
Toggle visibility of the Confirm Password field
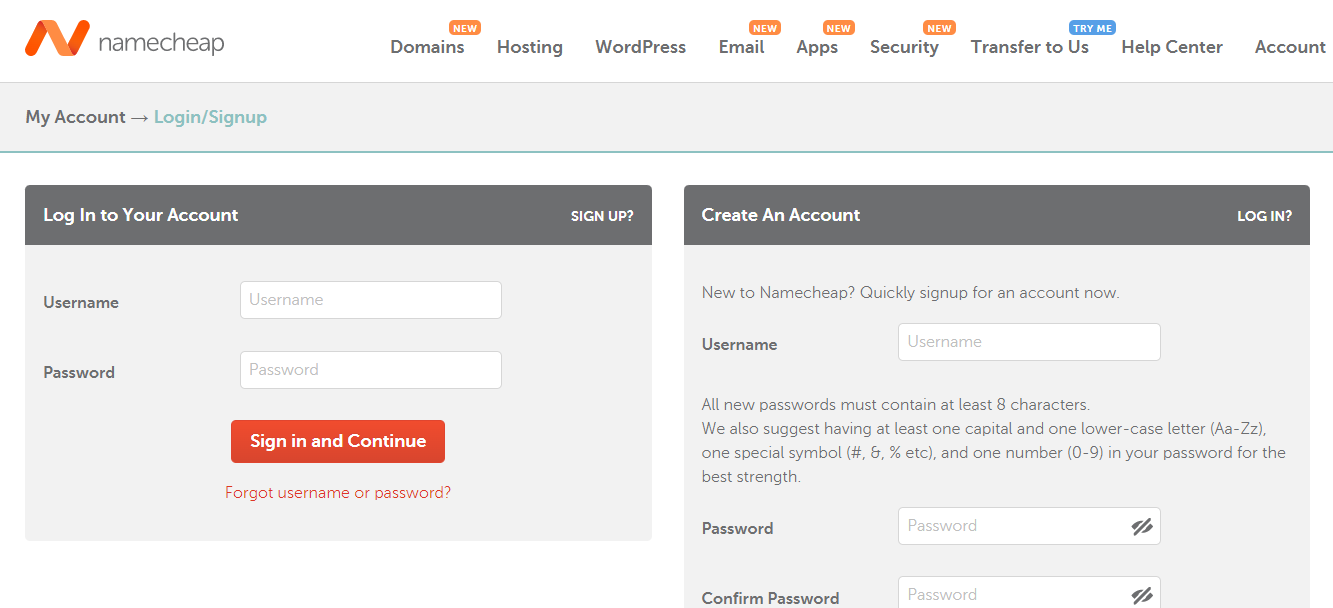pyautogui.click(x=1142, y=596)
